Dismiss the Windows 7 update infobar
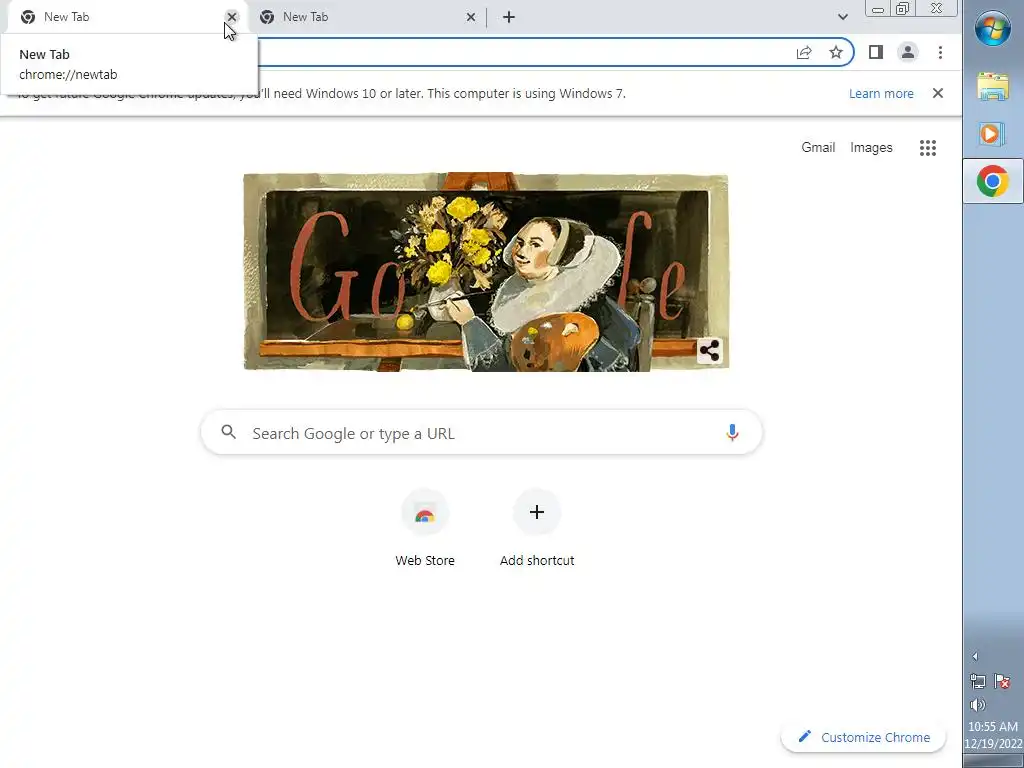Image resolution: width=1024 pixels, height=768 pixels. pyautogui.click(x=938, y=93)
